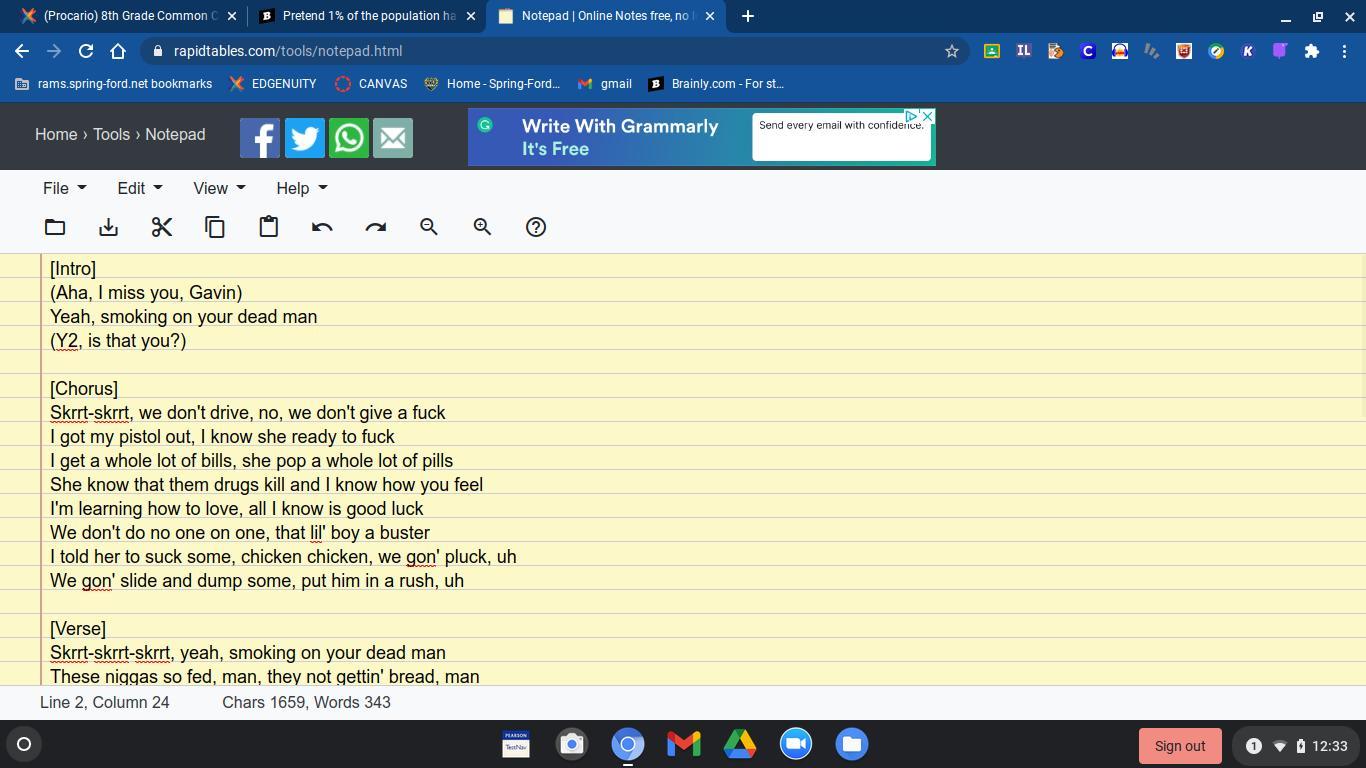Screen dimensions: 1366x768
Task: Click the address bar URL field
Action: pyautogui.click(x=556, y=51)
